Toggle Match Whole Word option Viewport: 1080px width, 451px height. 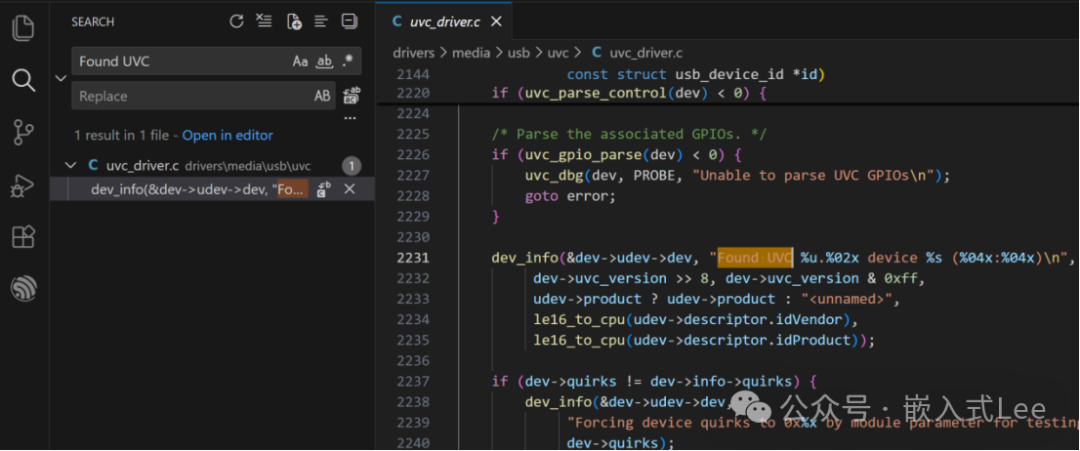coord(324,61)
